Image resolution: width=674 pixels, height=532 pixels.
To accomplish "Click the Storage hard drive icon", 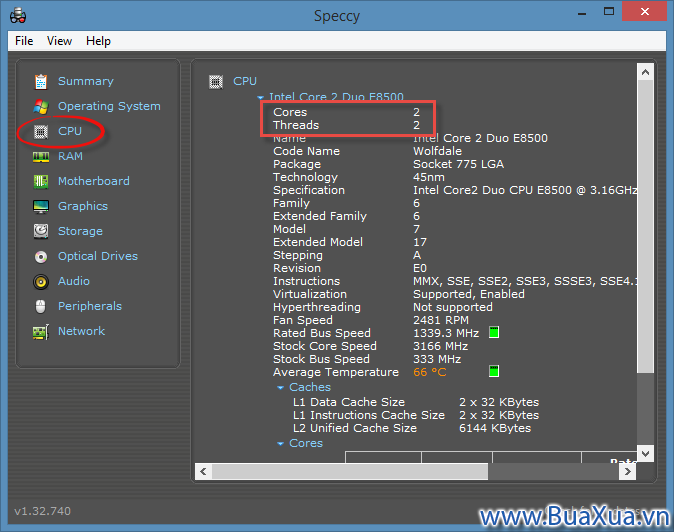I will tap(41, 231).
